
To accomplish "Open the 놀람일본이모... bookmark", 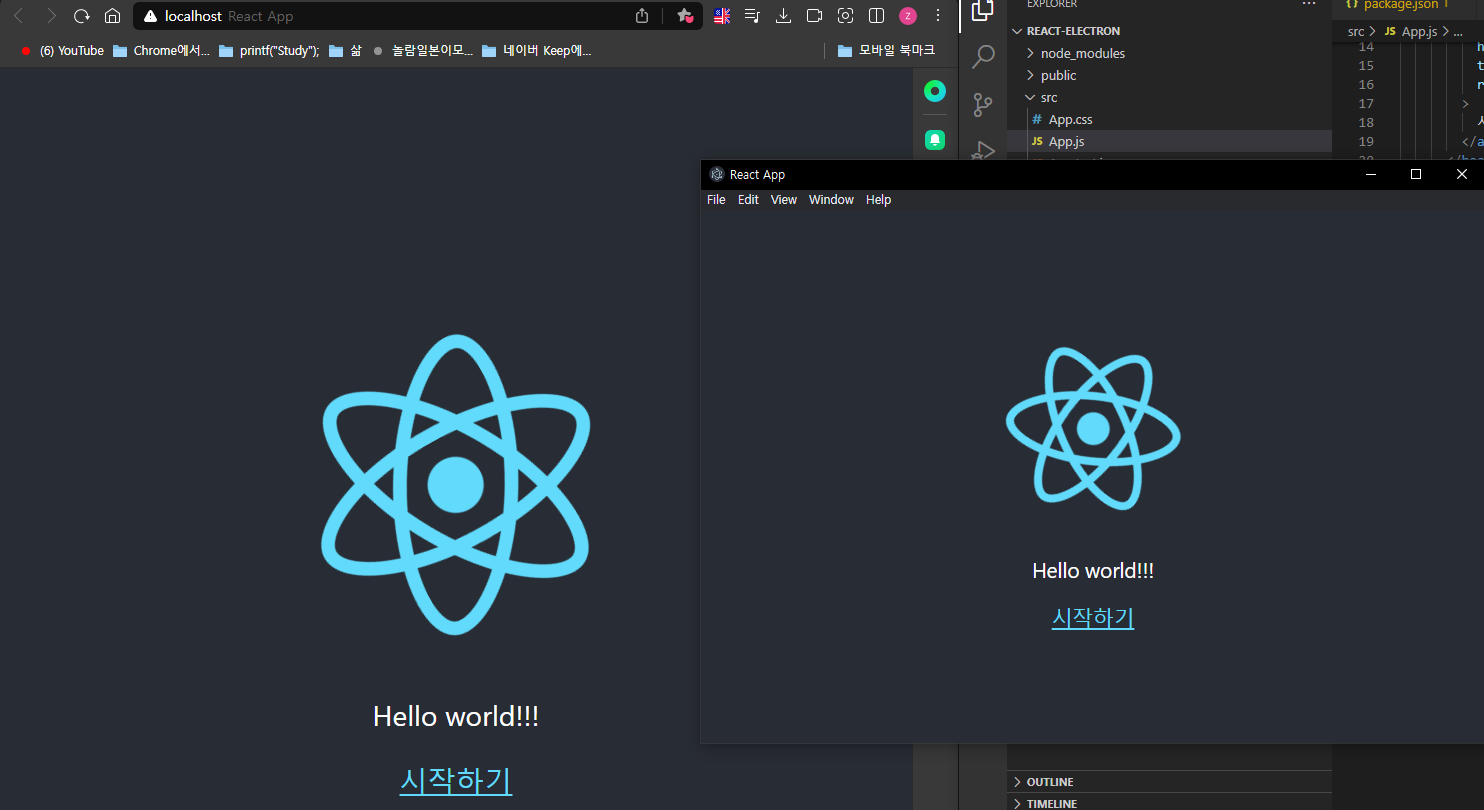I will point(422,51).
